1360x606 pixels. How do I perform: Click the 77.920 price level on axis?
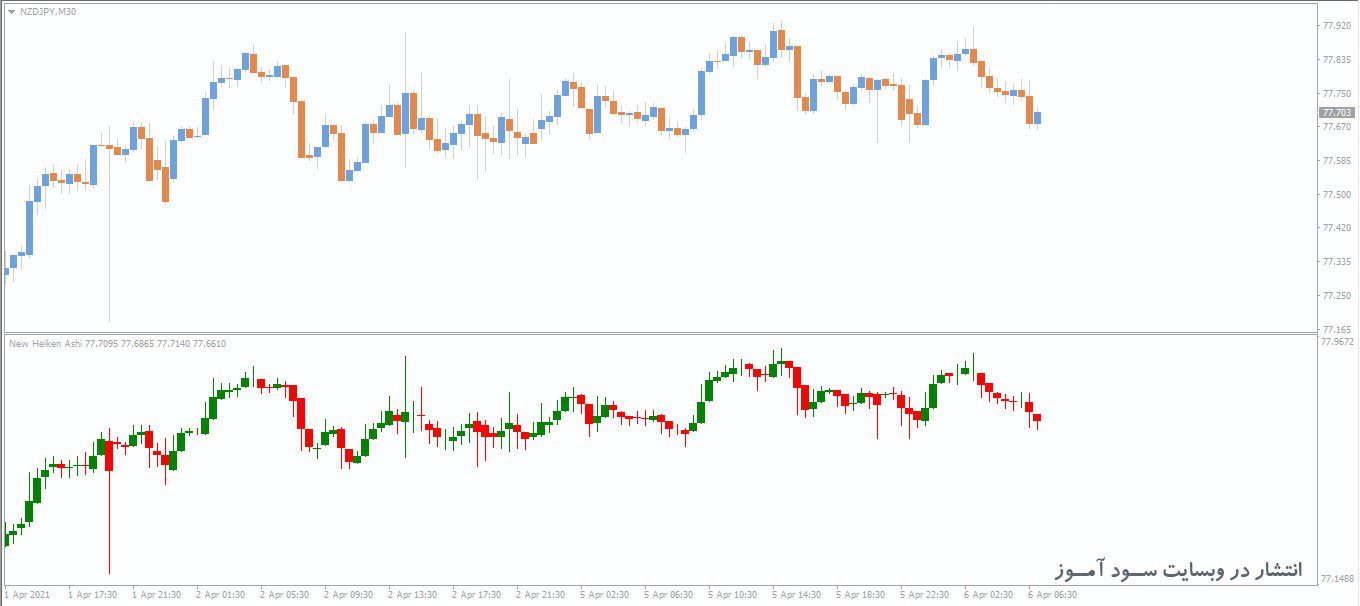1336,26
